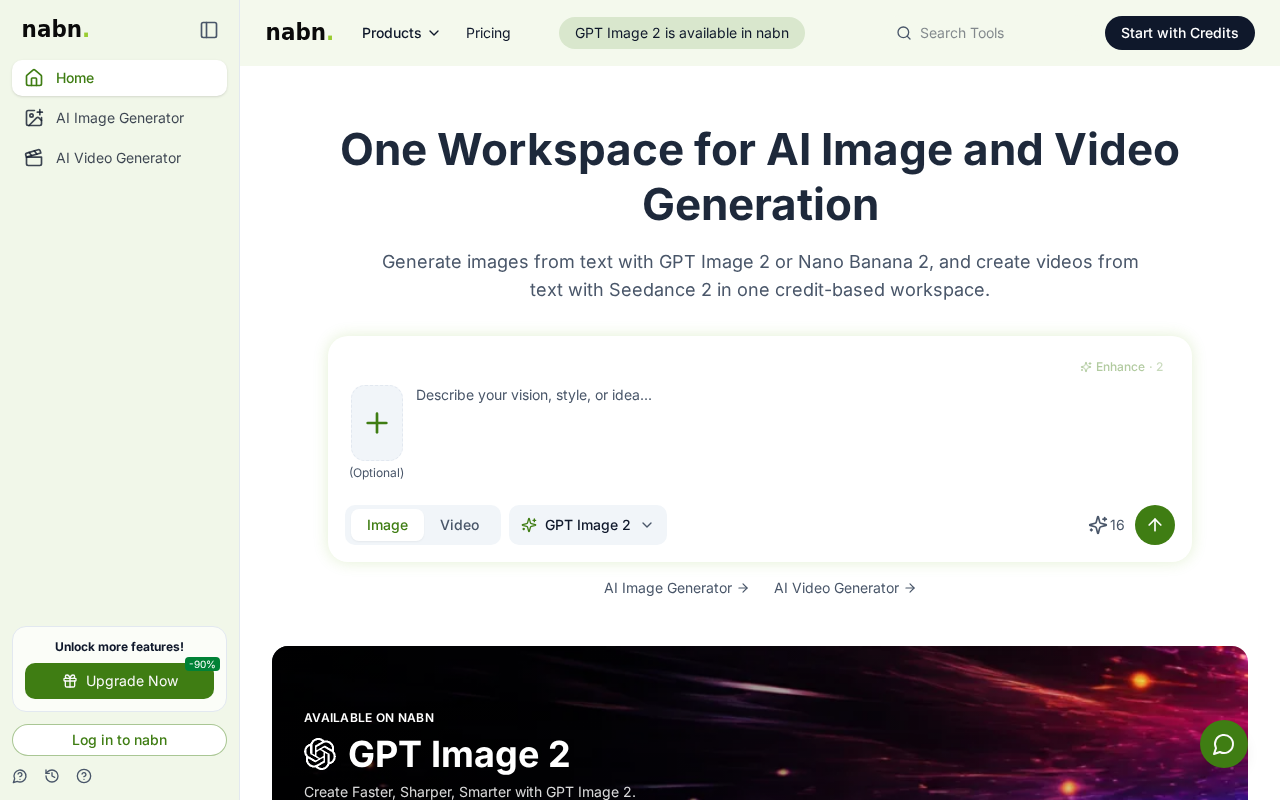Switch the generator mode to Video
Viewport: 1280px width, 800px height.
coord(460,525)
